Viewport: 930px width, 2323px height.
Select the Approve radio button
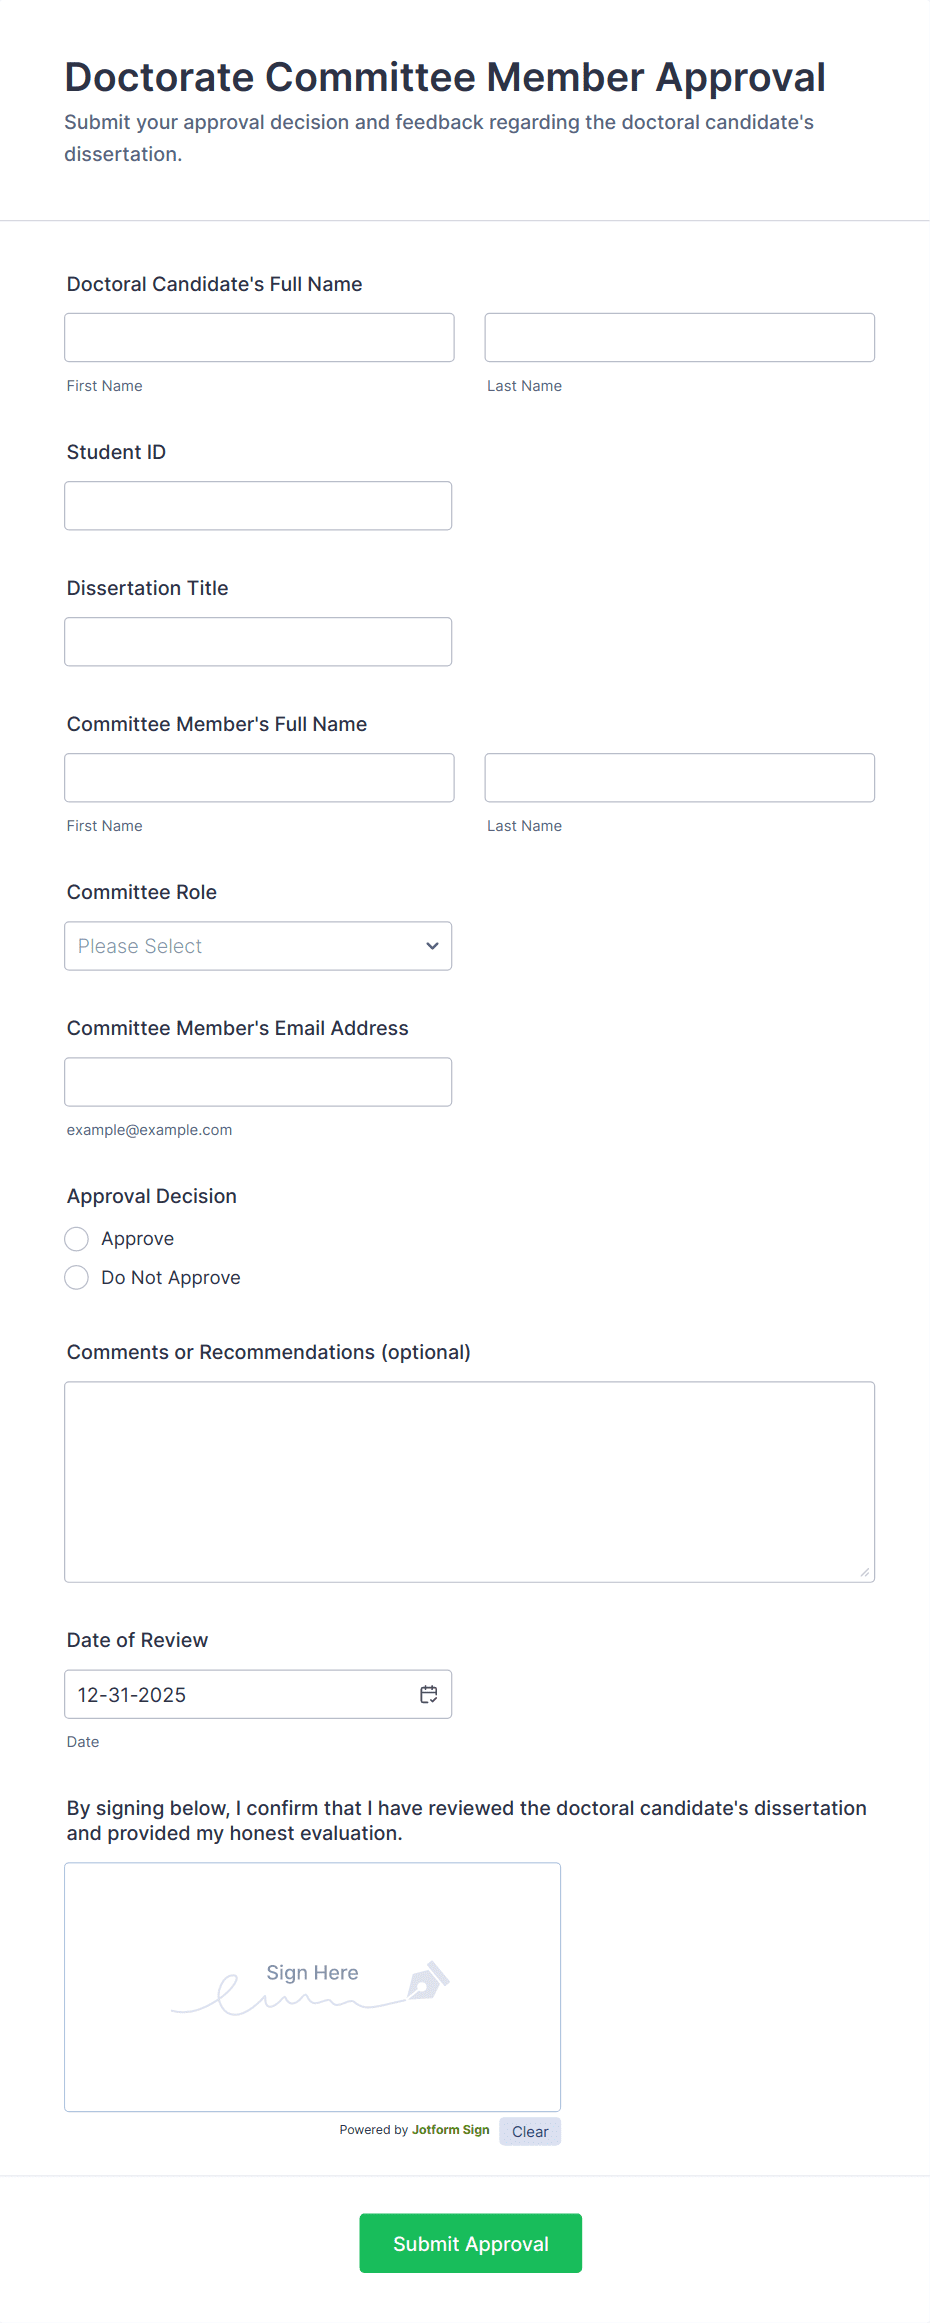pyautogui.click(x=76, y=1238)
